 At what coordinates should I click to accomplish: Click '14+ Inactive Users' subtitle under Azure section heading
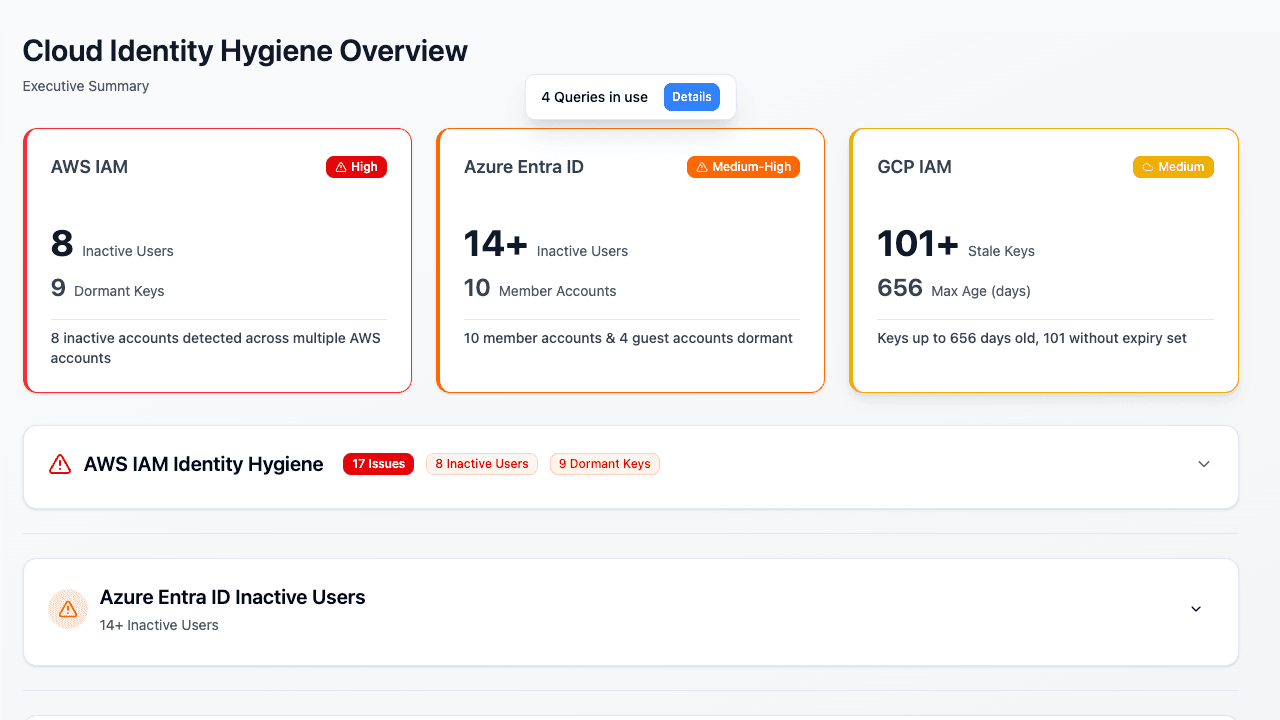[x=159, y=625]
